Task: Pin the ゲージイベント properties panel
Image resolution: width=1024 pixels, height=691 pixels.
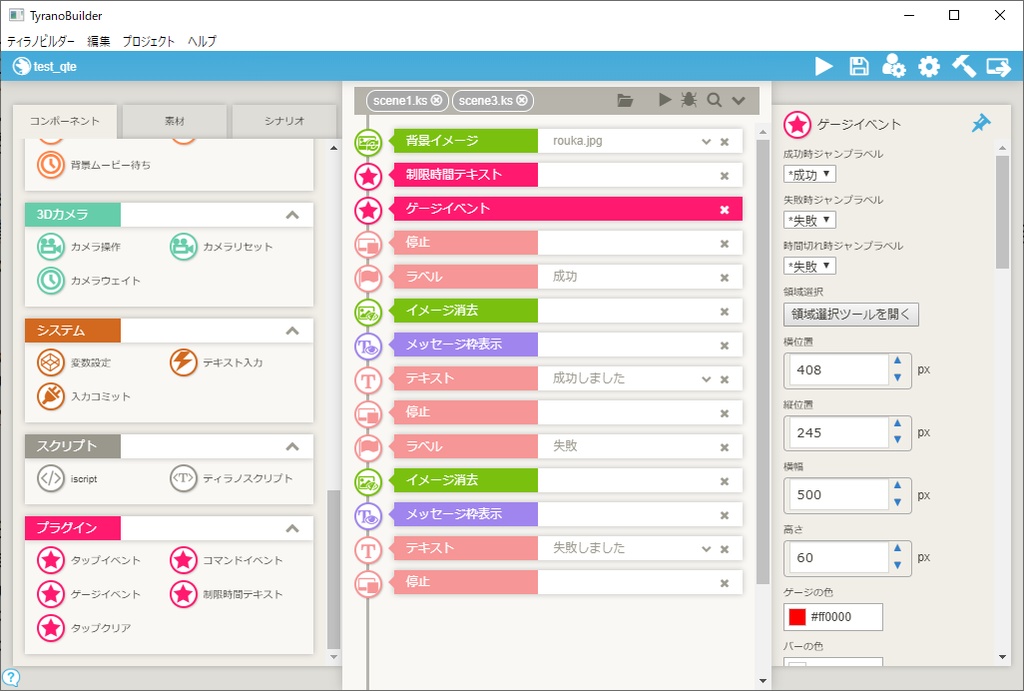Action: pyautogui.click(x=980, y=123)
